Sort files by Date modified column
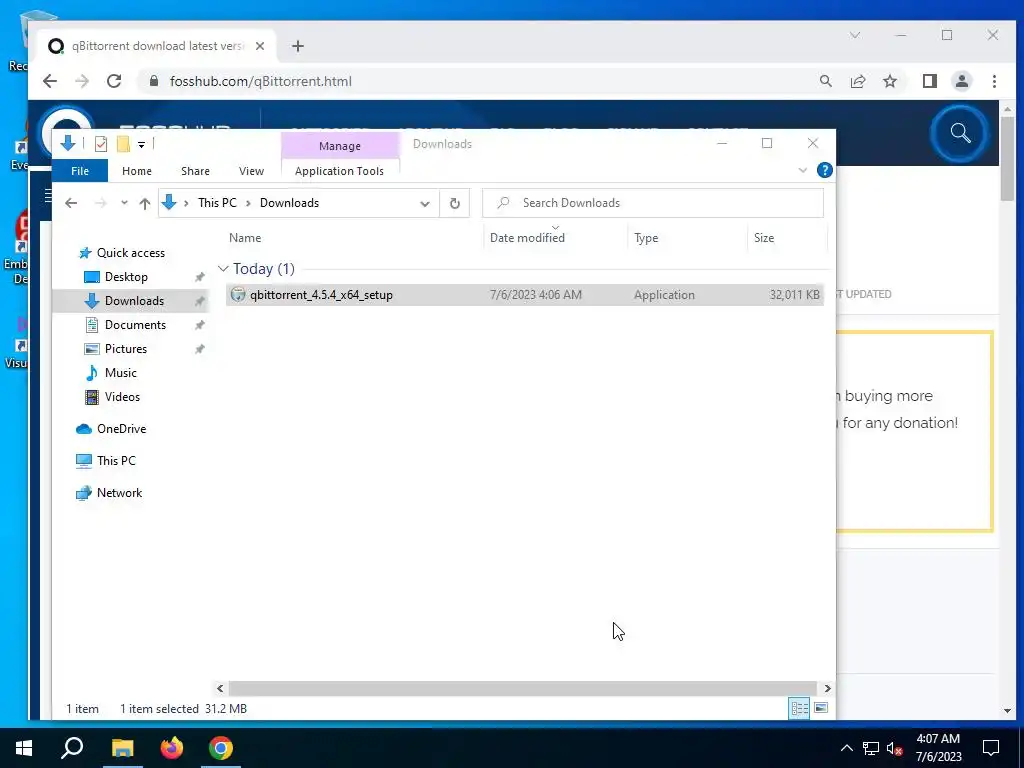This screenshot has width=1024, height=768. (527, 238)
